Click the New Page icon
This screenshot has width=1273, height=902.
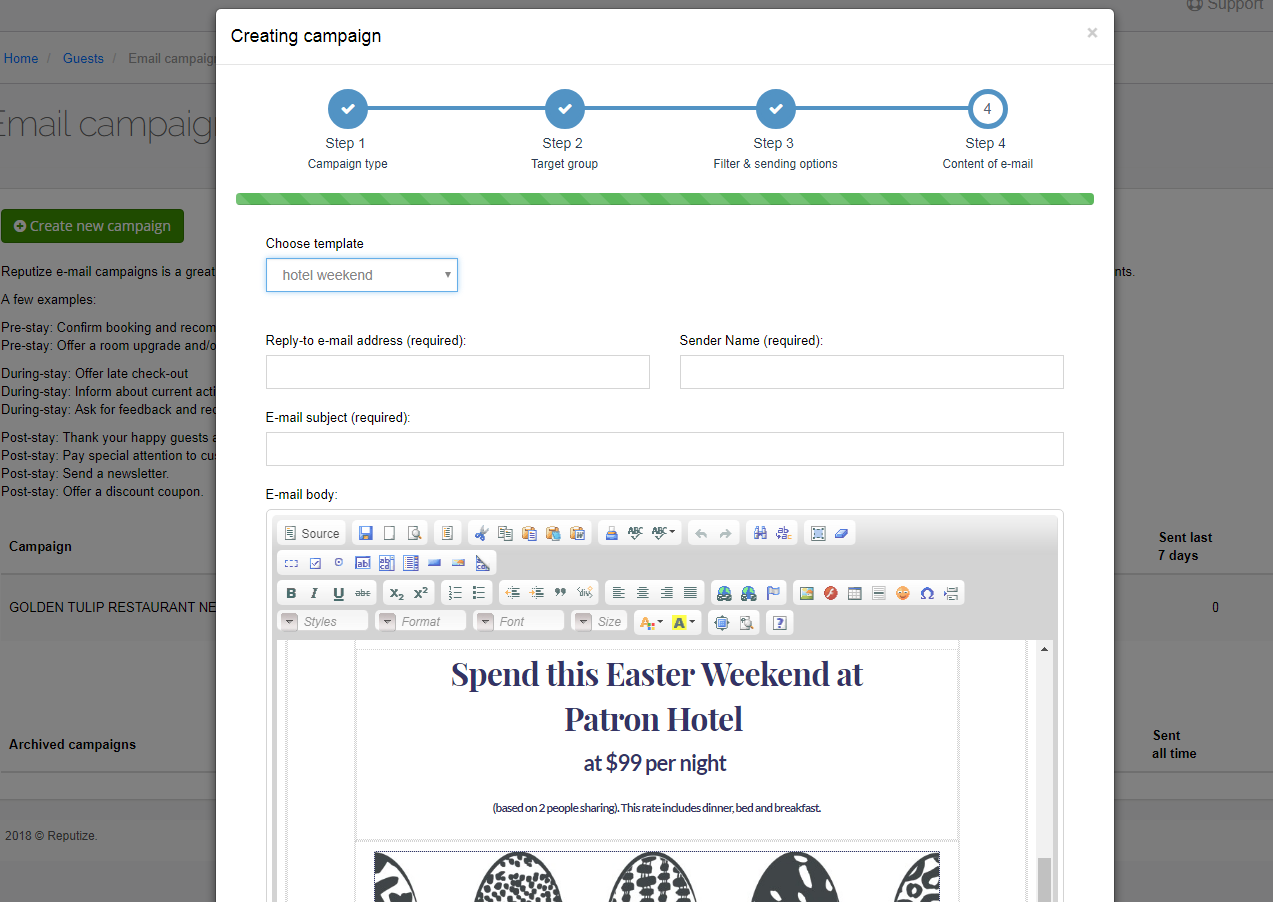click(x=390, y=533)
